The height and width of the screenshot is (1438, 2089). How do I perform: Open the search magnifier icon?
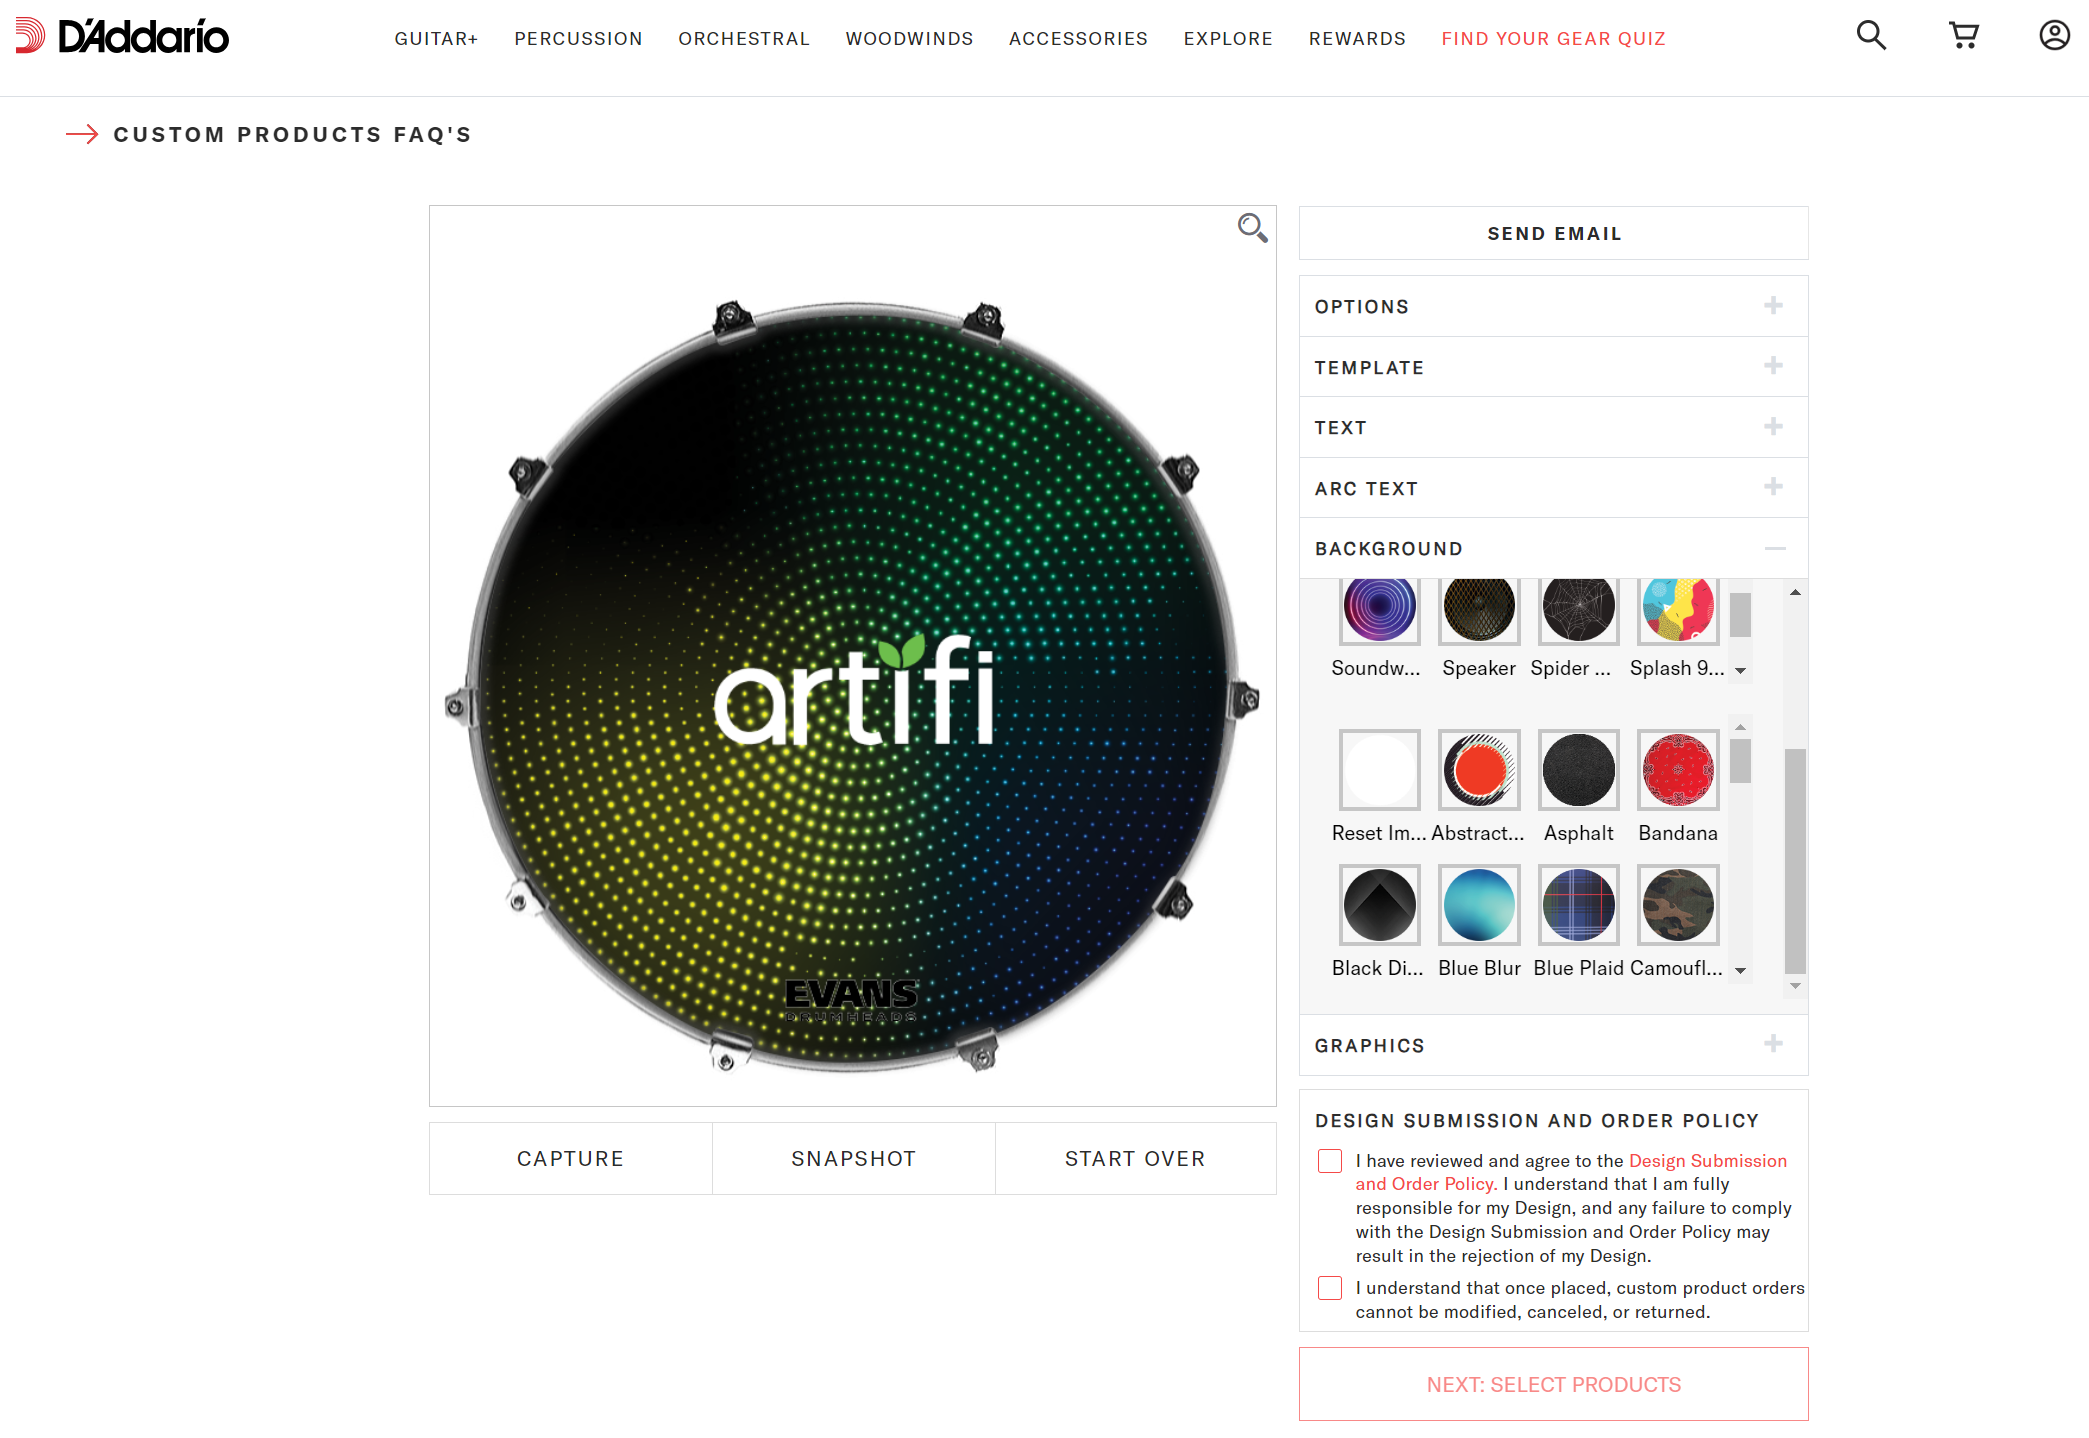tap(1870, 35)
